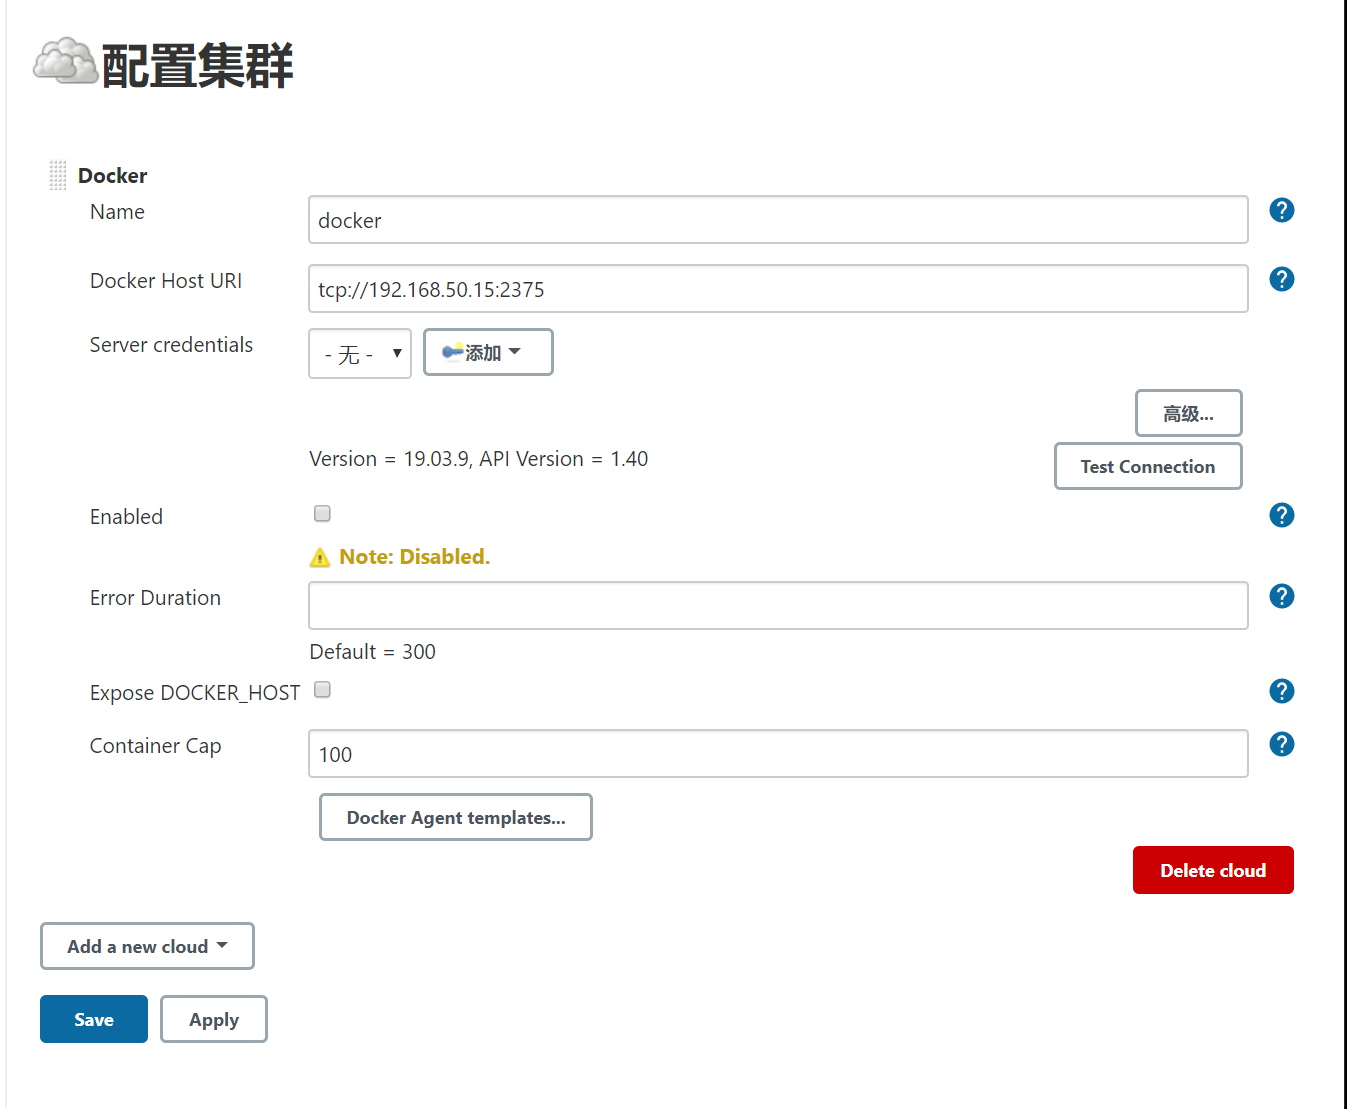Image resolution: width=1347 pixels, height=1109 pixels.
Task: Save the cloud configuration
Action: coord(94,1019)
